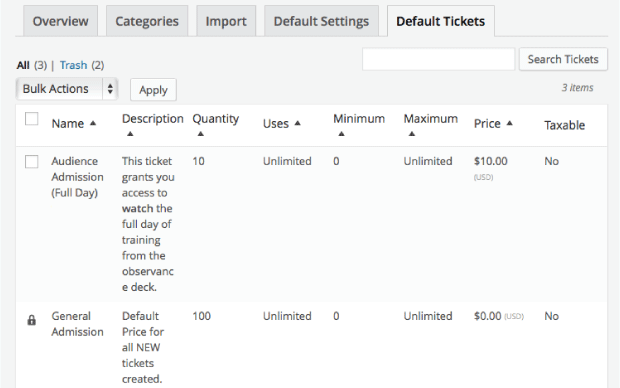This screenshot has width=620, height=388.
Task: Sort by Name column header
Action: point(68,123)
